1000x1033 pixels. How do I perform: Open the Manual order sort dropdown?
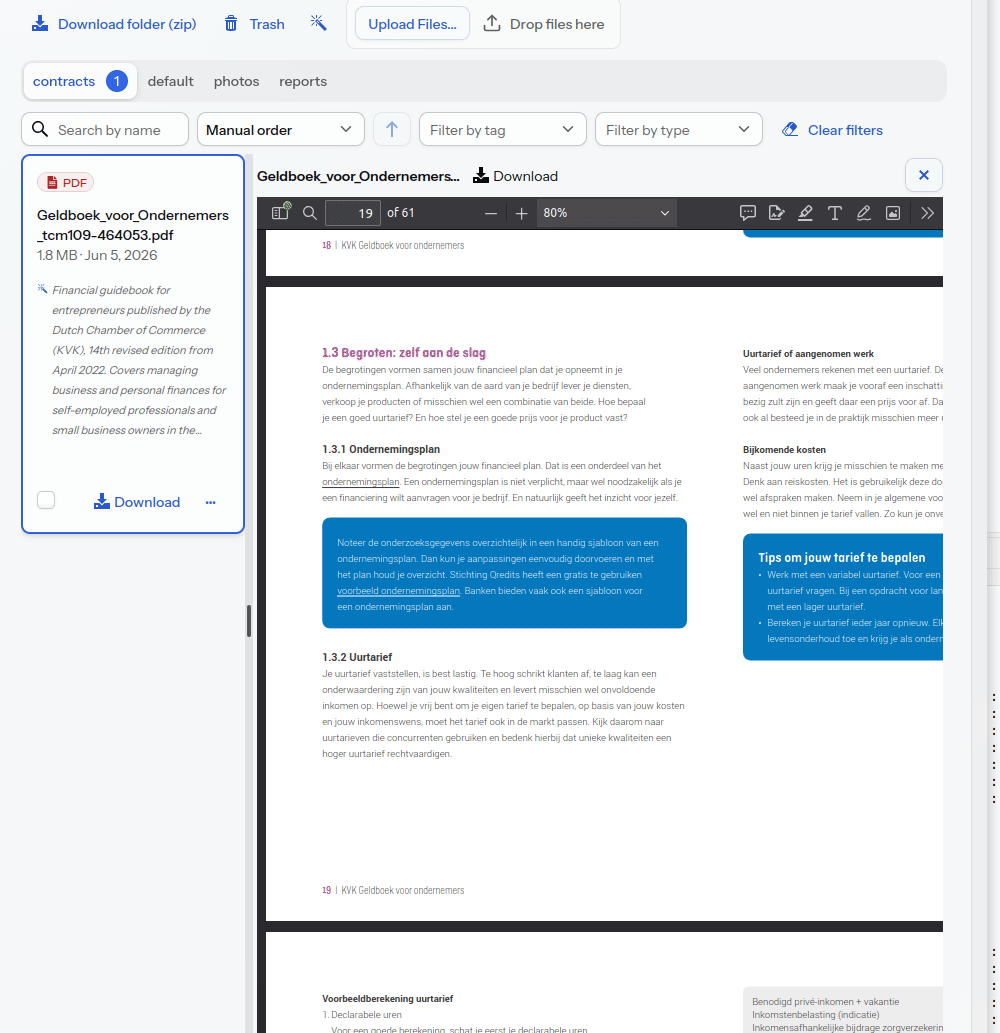(281, 130)
